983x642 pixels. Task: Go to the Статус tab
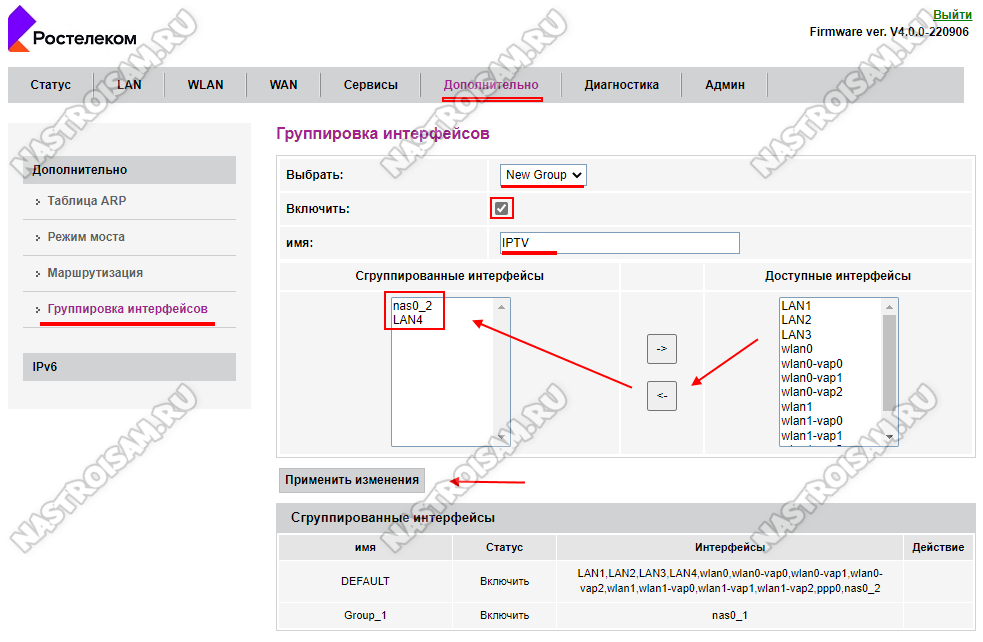(x=51, y=85)
